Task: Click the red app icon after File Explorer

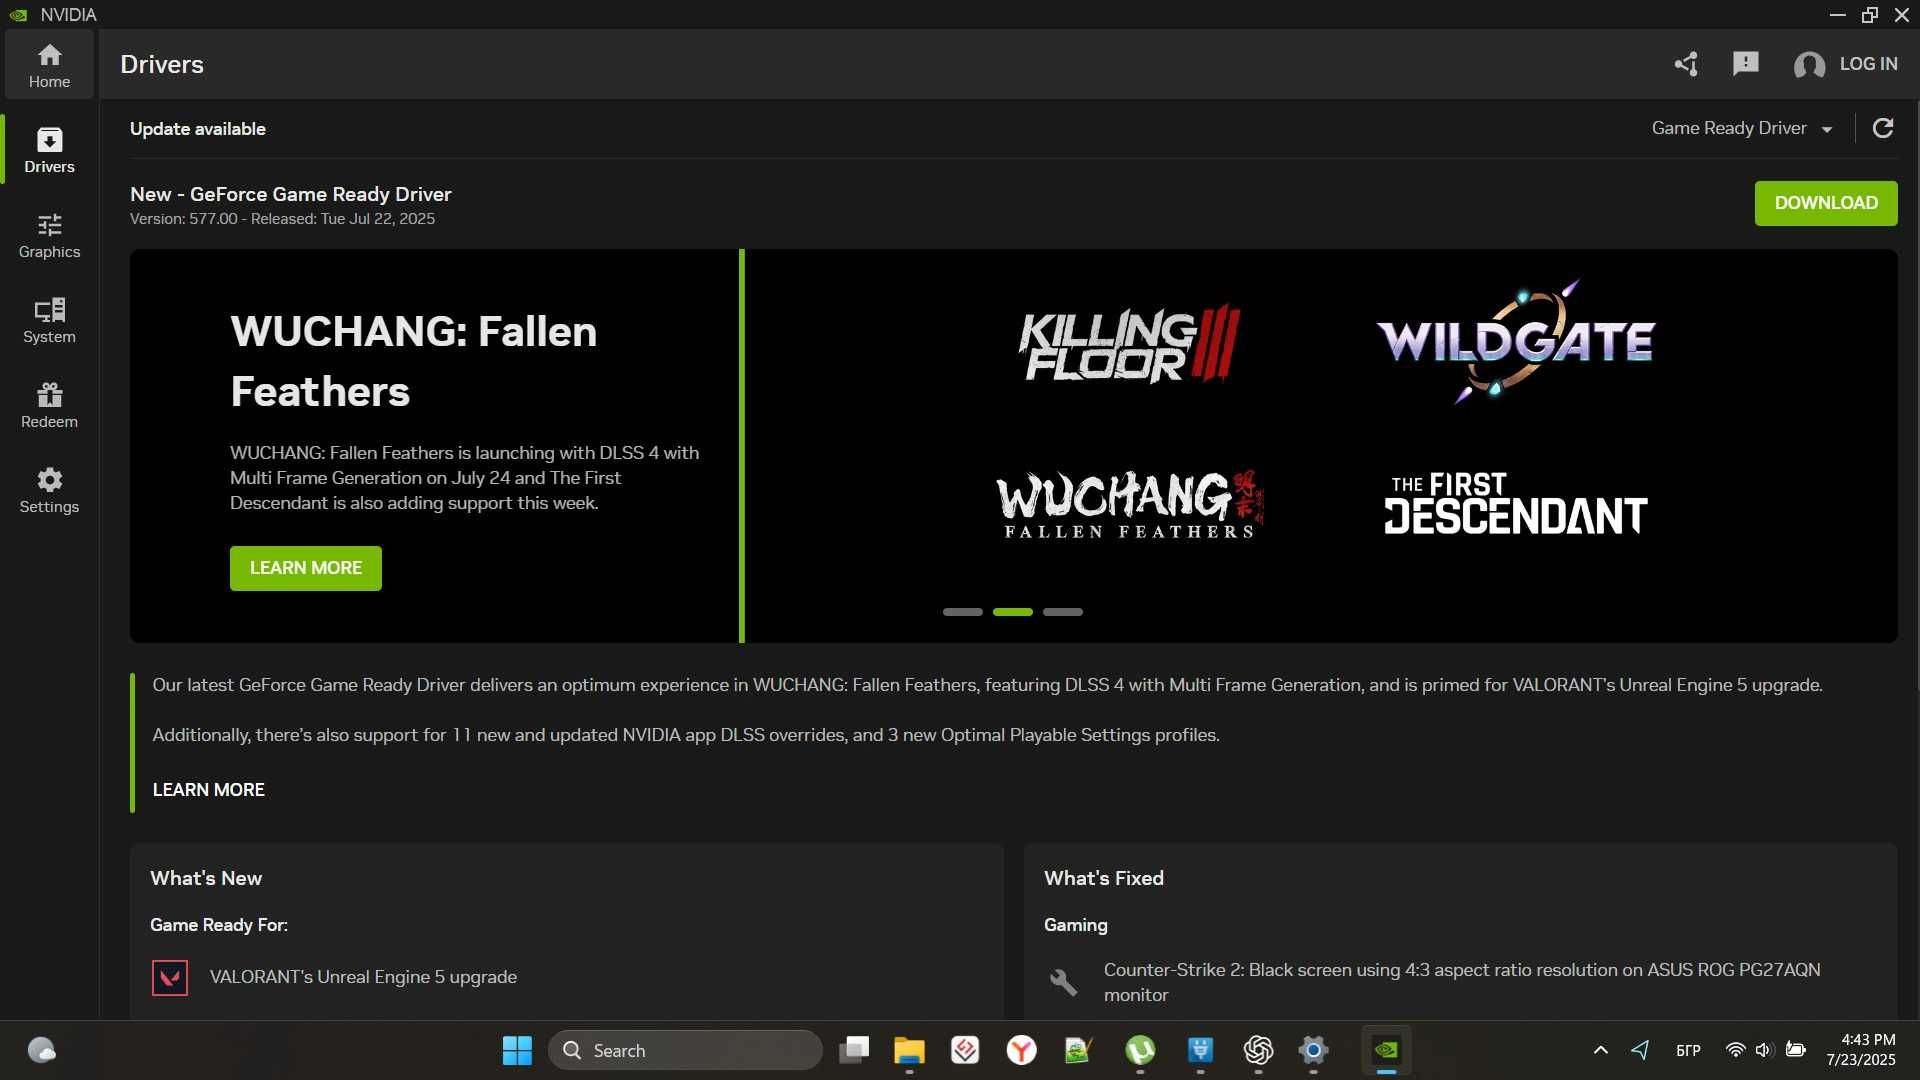Action: pos(965,1050)
